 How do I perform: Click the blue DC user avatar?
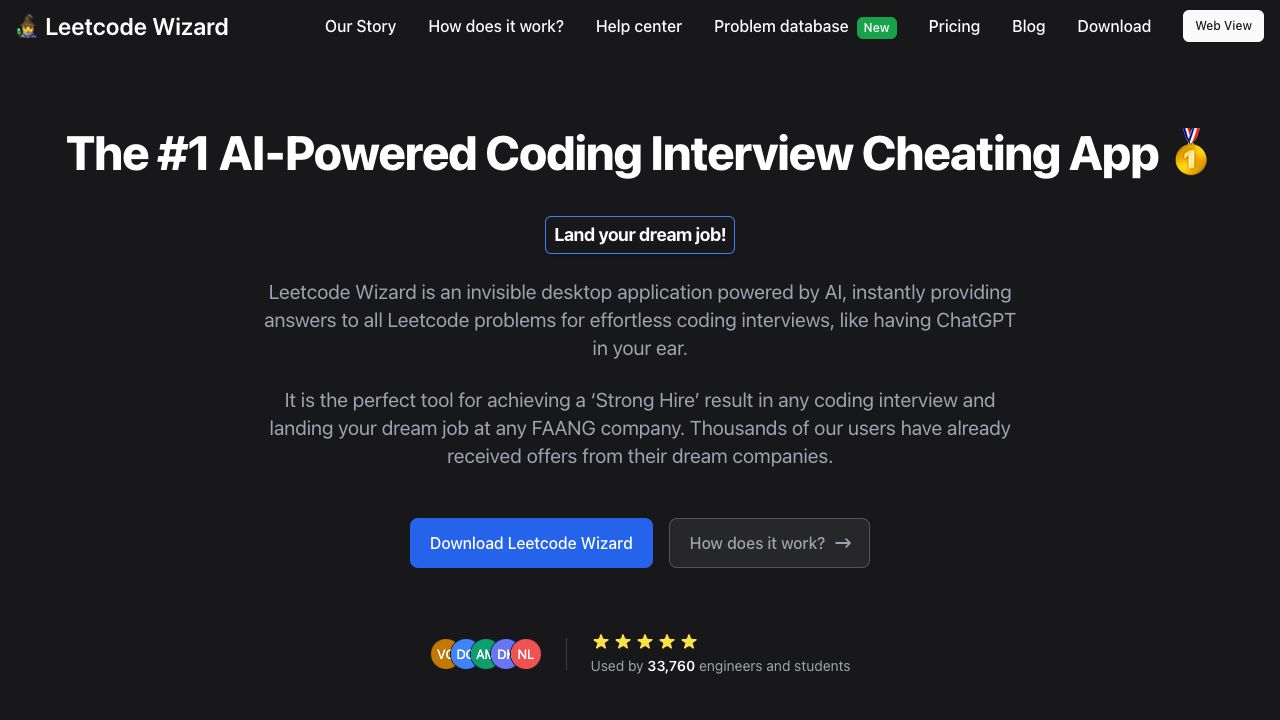(x=464, y=654)
